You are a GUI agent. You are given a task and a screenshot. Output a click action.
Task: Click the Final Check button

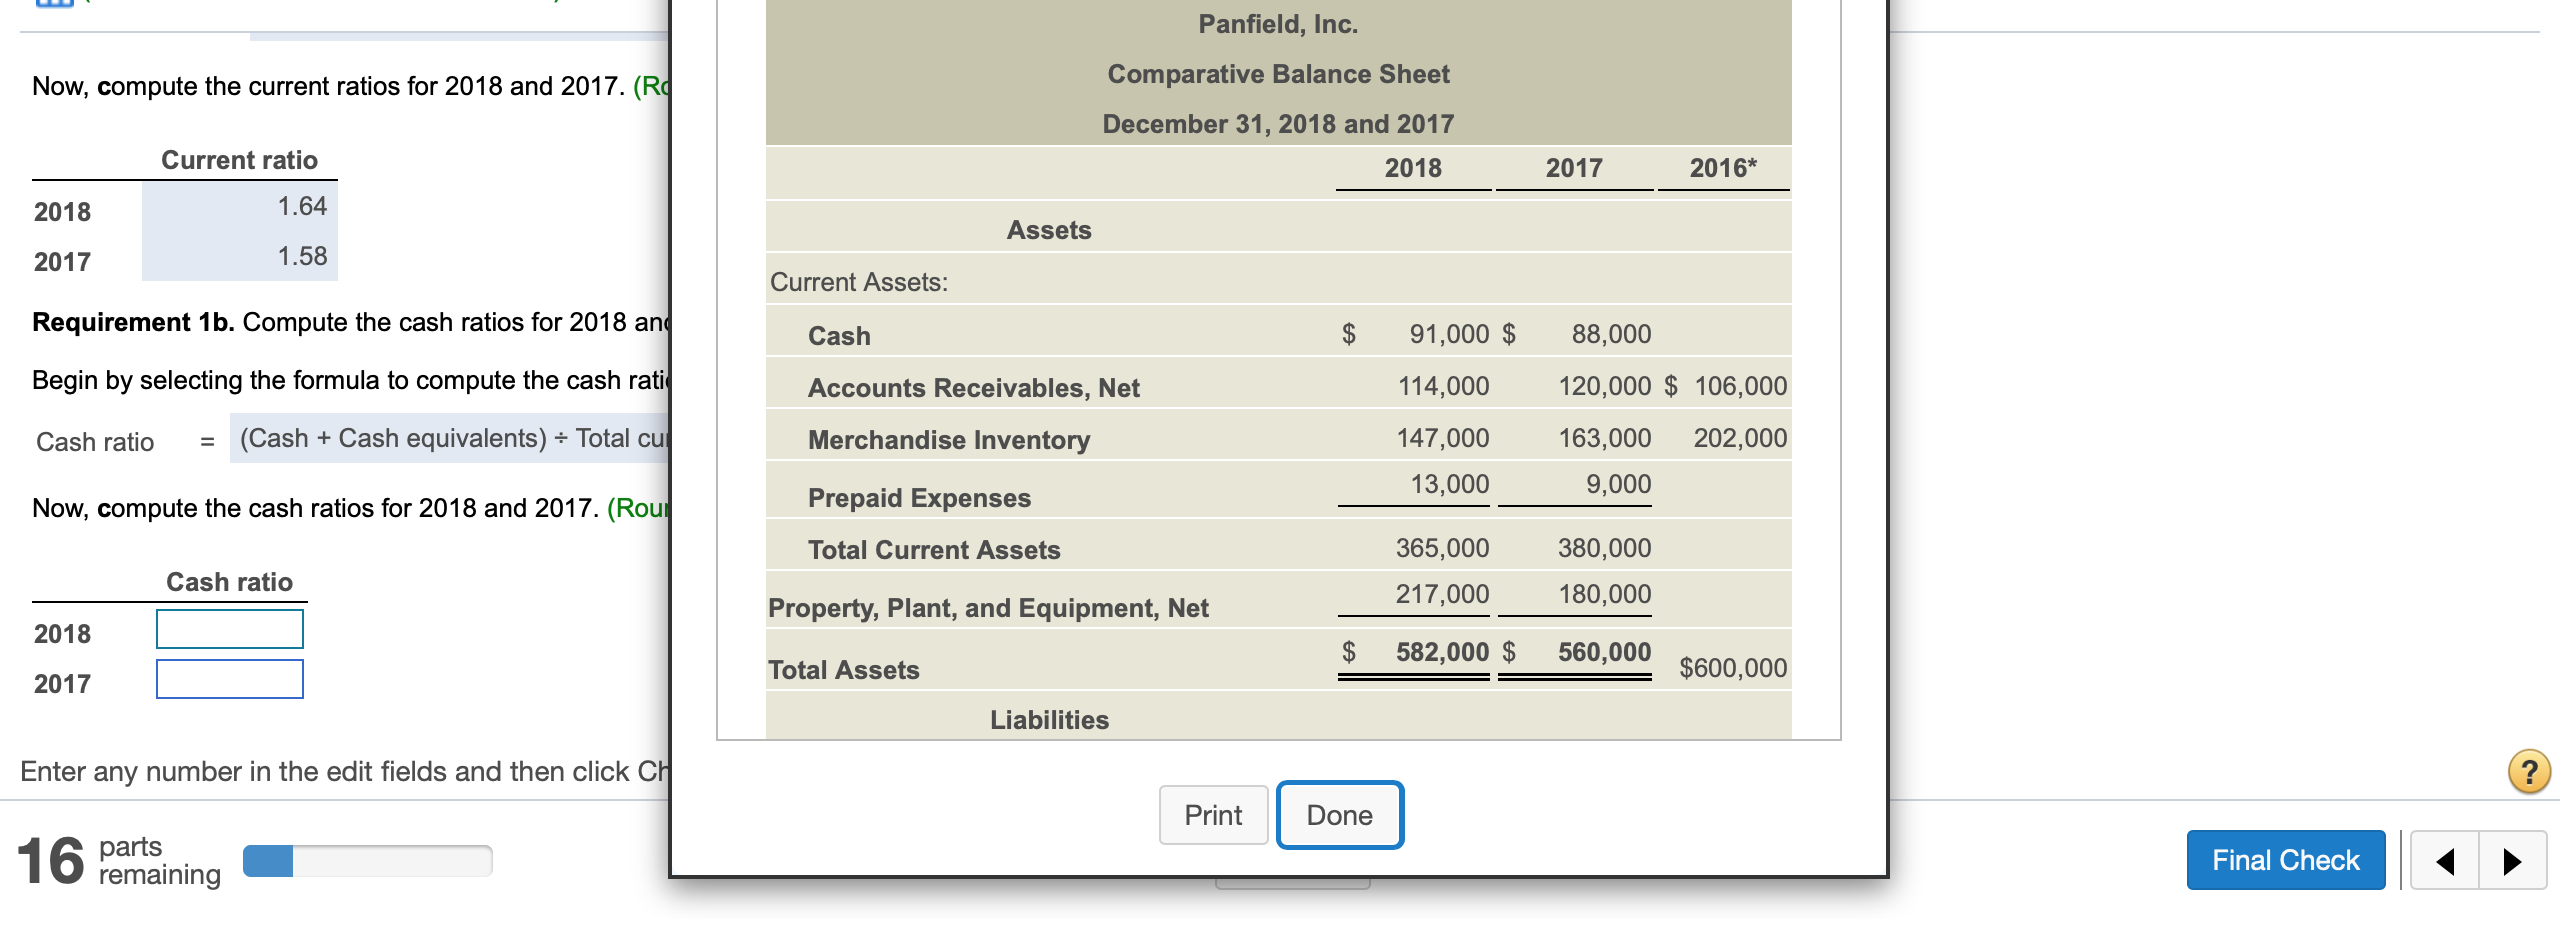point(2285,860)
